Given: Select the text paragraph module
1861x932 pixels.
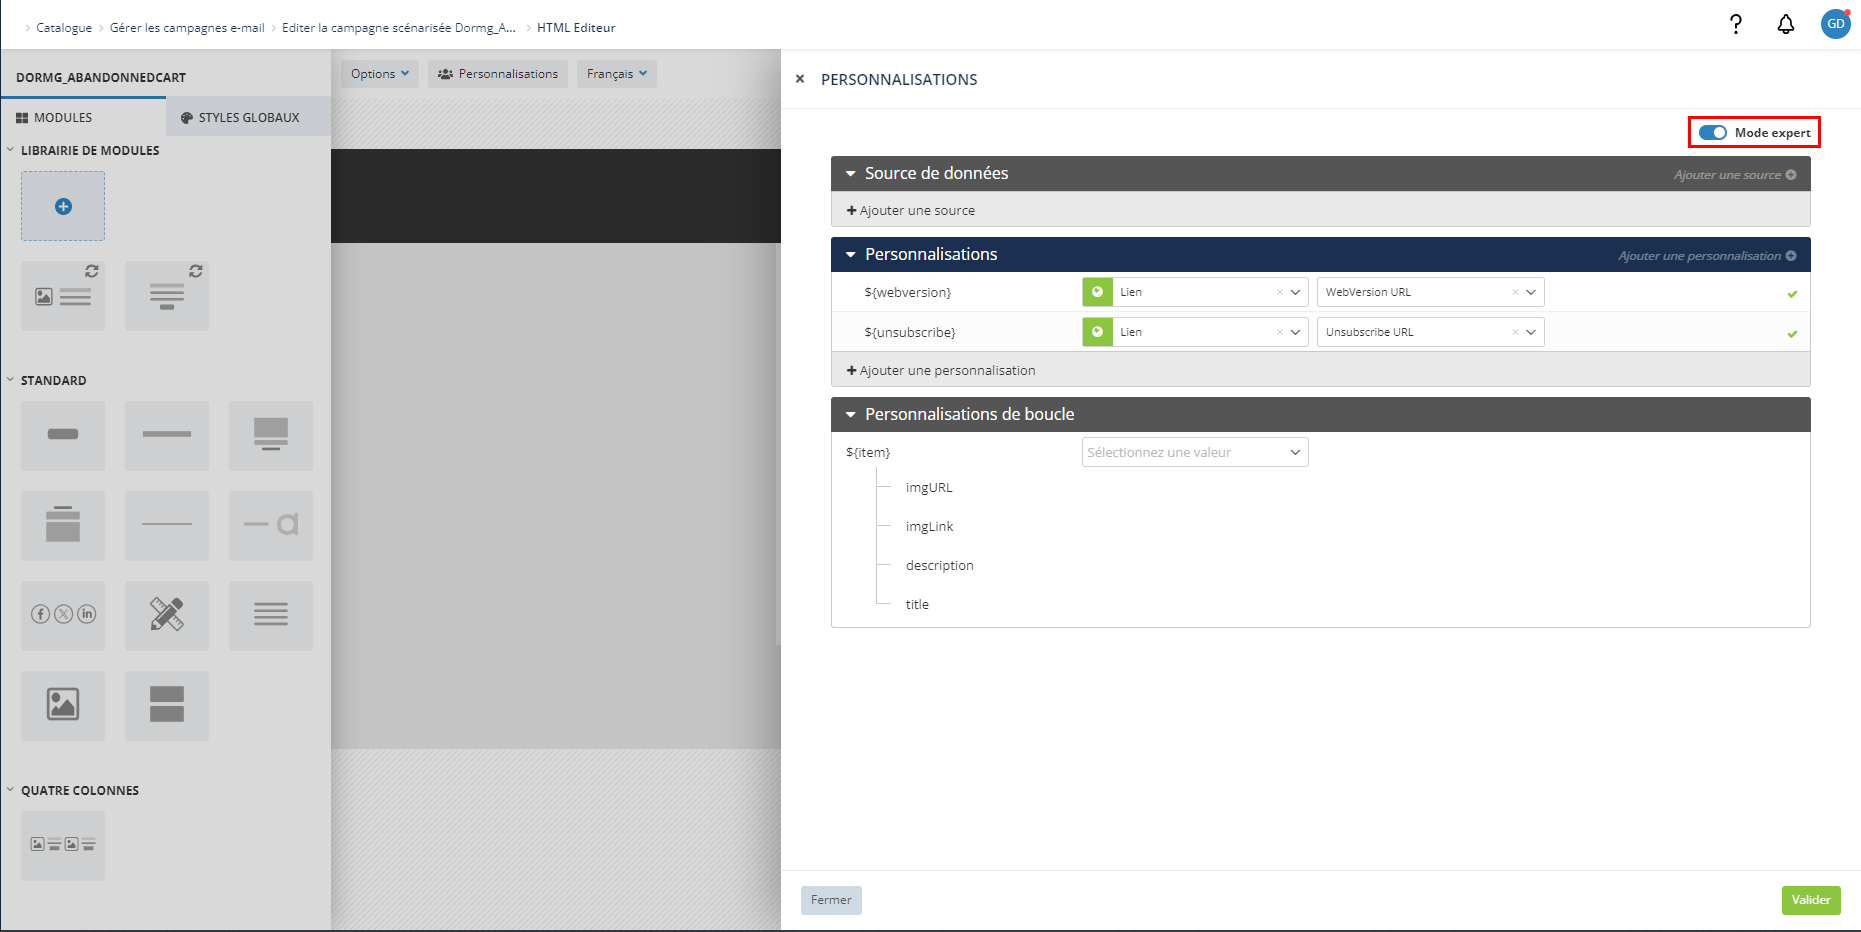Looking at the screenshot, I should pyautogui.click(x=271, y=616).
